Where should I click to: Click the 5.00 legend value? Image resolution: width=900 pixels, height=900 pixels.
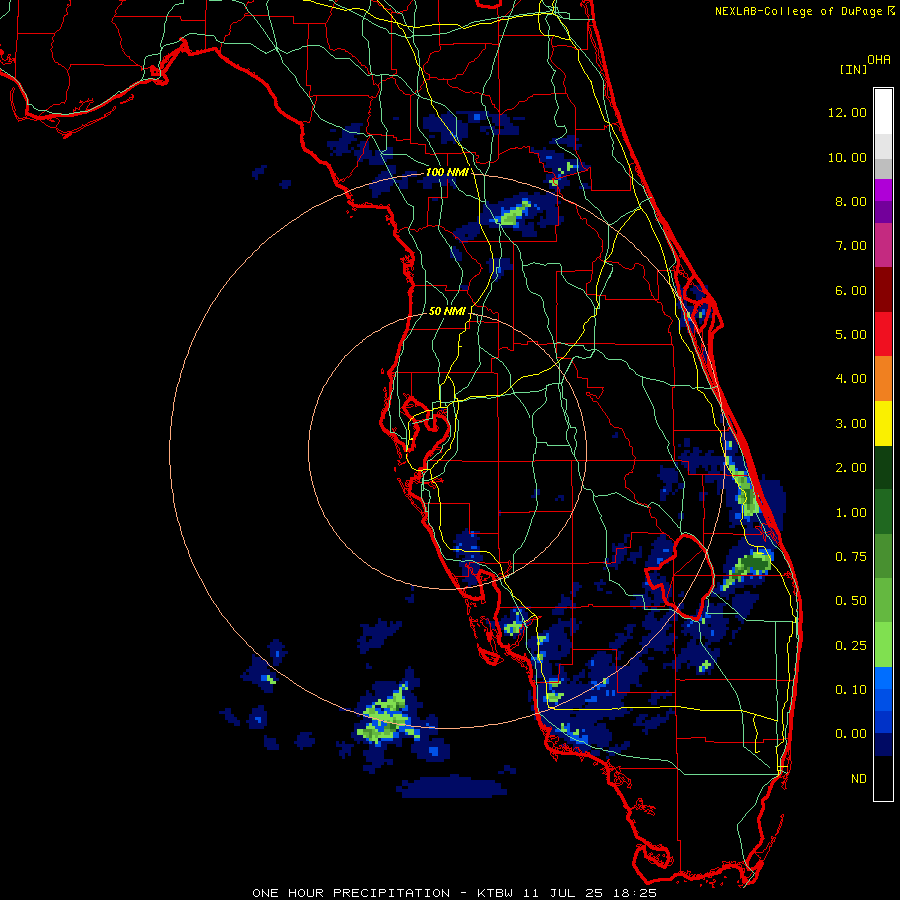click(x=851, y=335)
